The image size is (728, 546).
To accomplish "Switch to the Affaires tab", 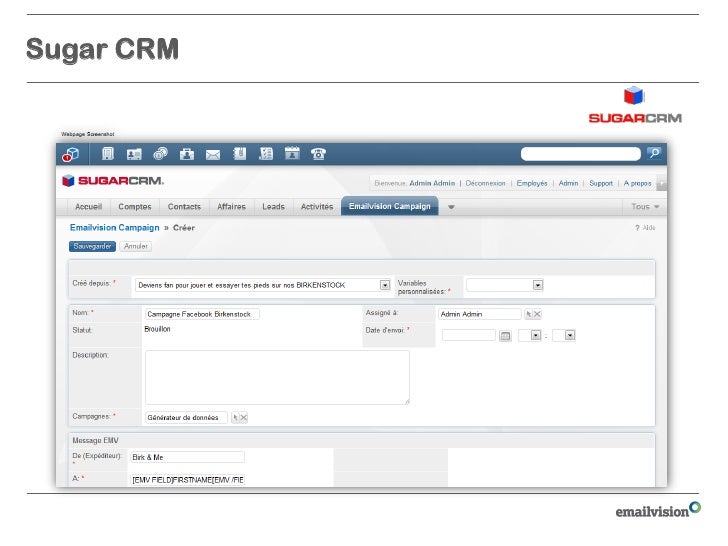I will (231, 207).
